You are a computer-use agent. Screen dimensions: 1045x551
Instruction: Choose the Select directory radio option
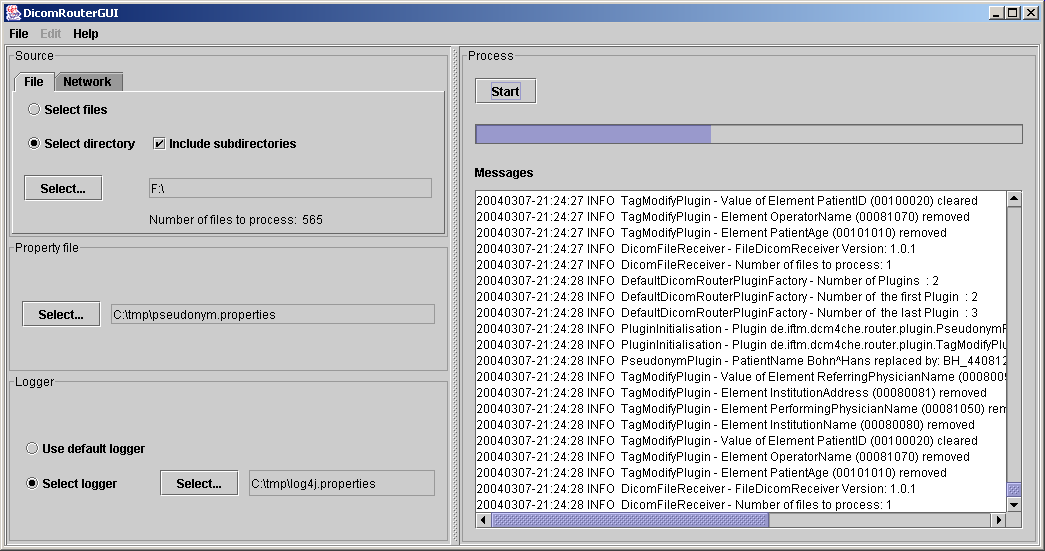coord(34,144)
